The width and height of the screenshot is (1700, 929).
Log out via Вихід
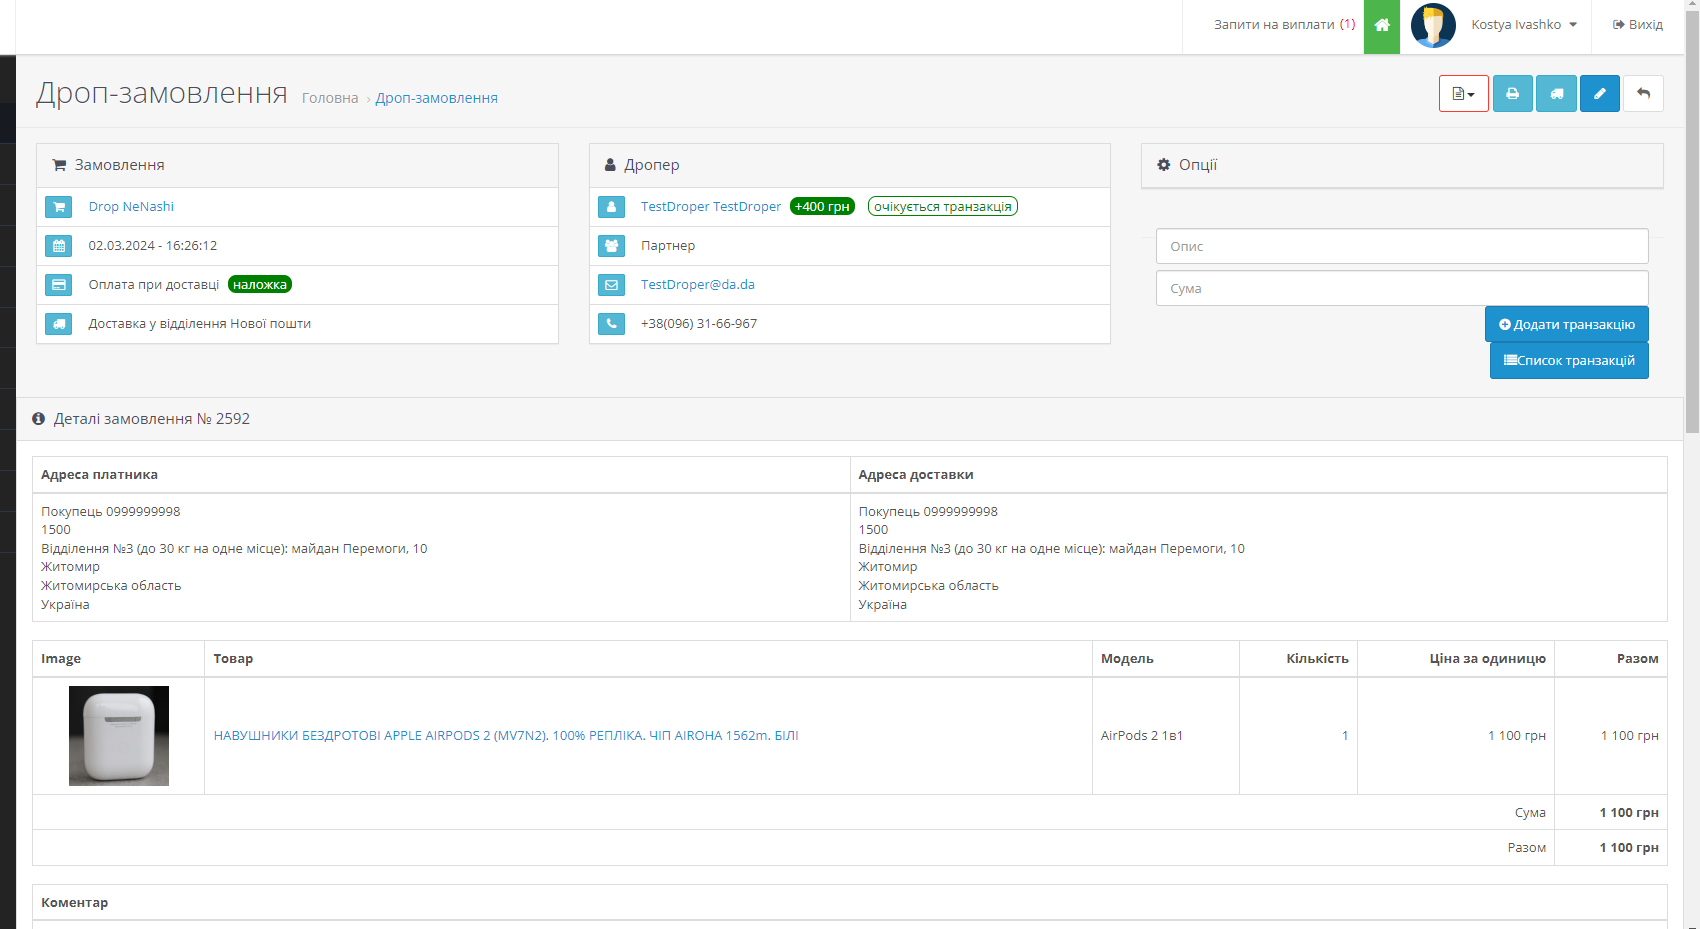(1637, 25)
